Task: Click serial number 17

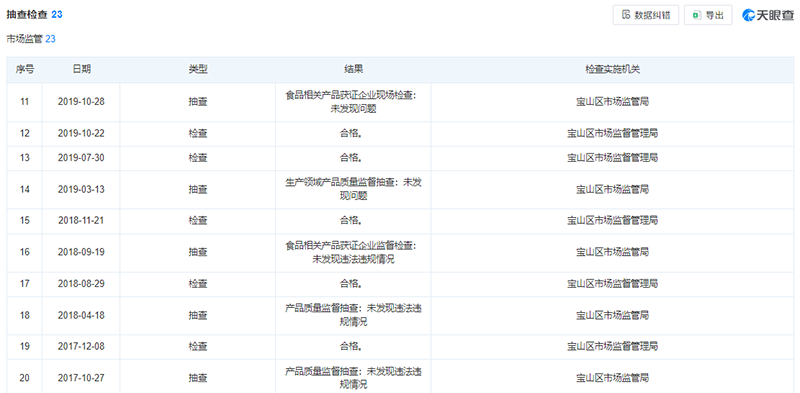Action: (x=24, y=284)
